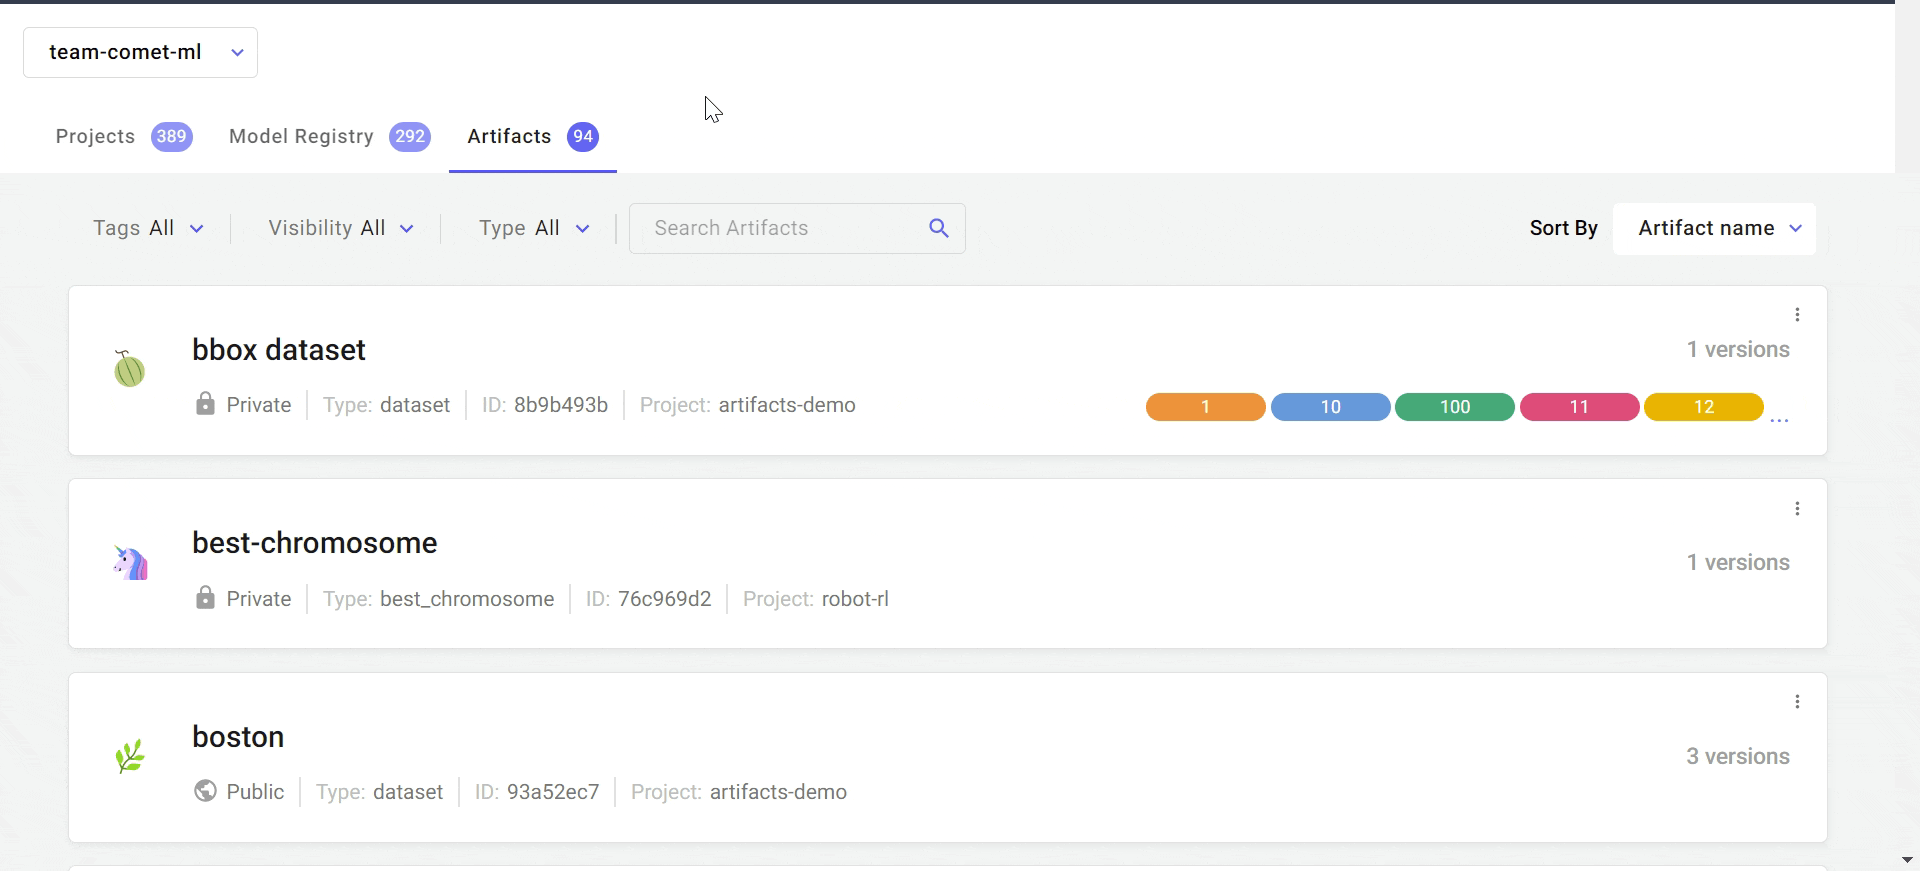Open the Type All filter dropdown
The height and width of the screenshot is (871, 1920).
pyautogui.click(x=533, y=228)
